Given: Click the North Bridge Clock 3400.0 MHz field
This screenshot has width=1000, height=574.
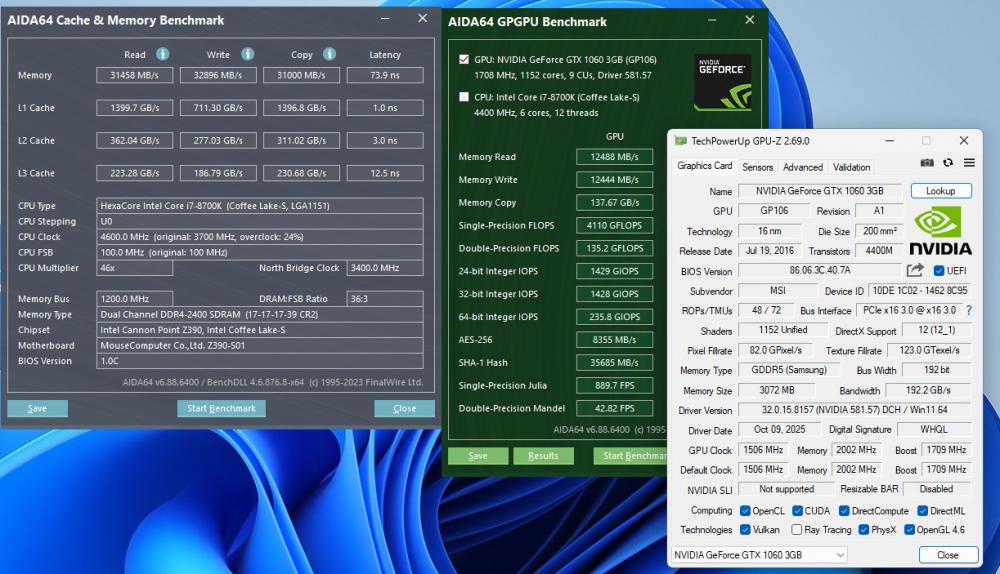Looking at the screenshot, I should click(385, 268).
